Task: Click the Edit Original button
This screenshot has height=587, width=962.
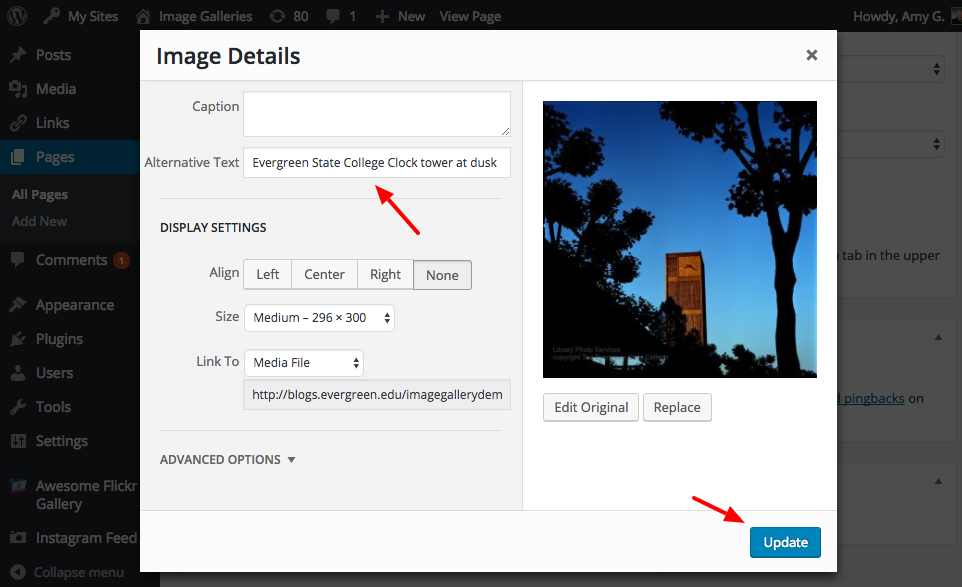Action: 591,407
